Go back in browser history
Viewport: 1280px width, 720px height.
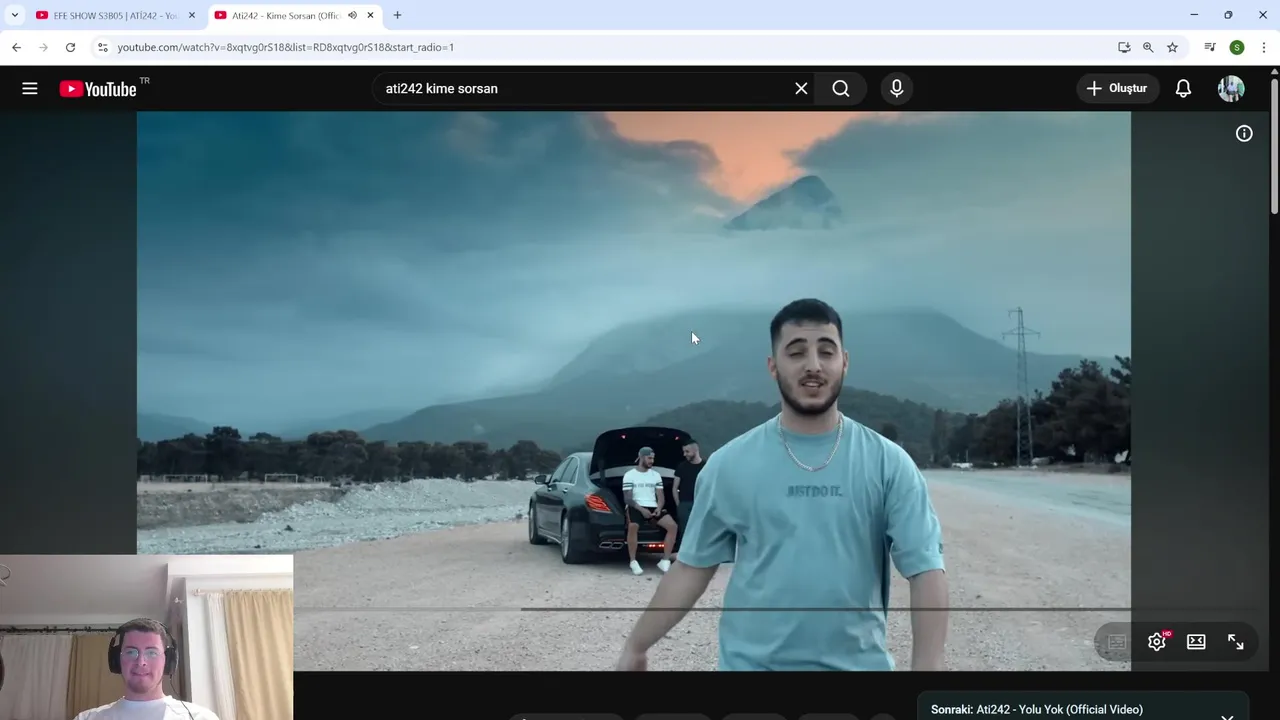click(x=16, y=47)
